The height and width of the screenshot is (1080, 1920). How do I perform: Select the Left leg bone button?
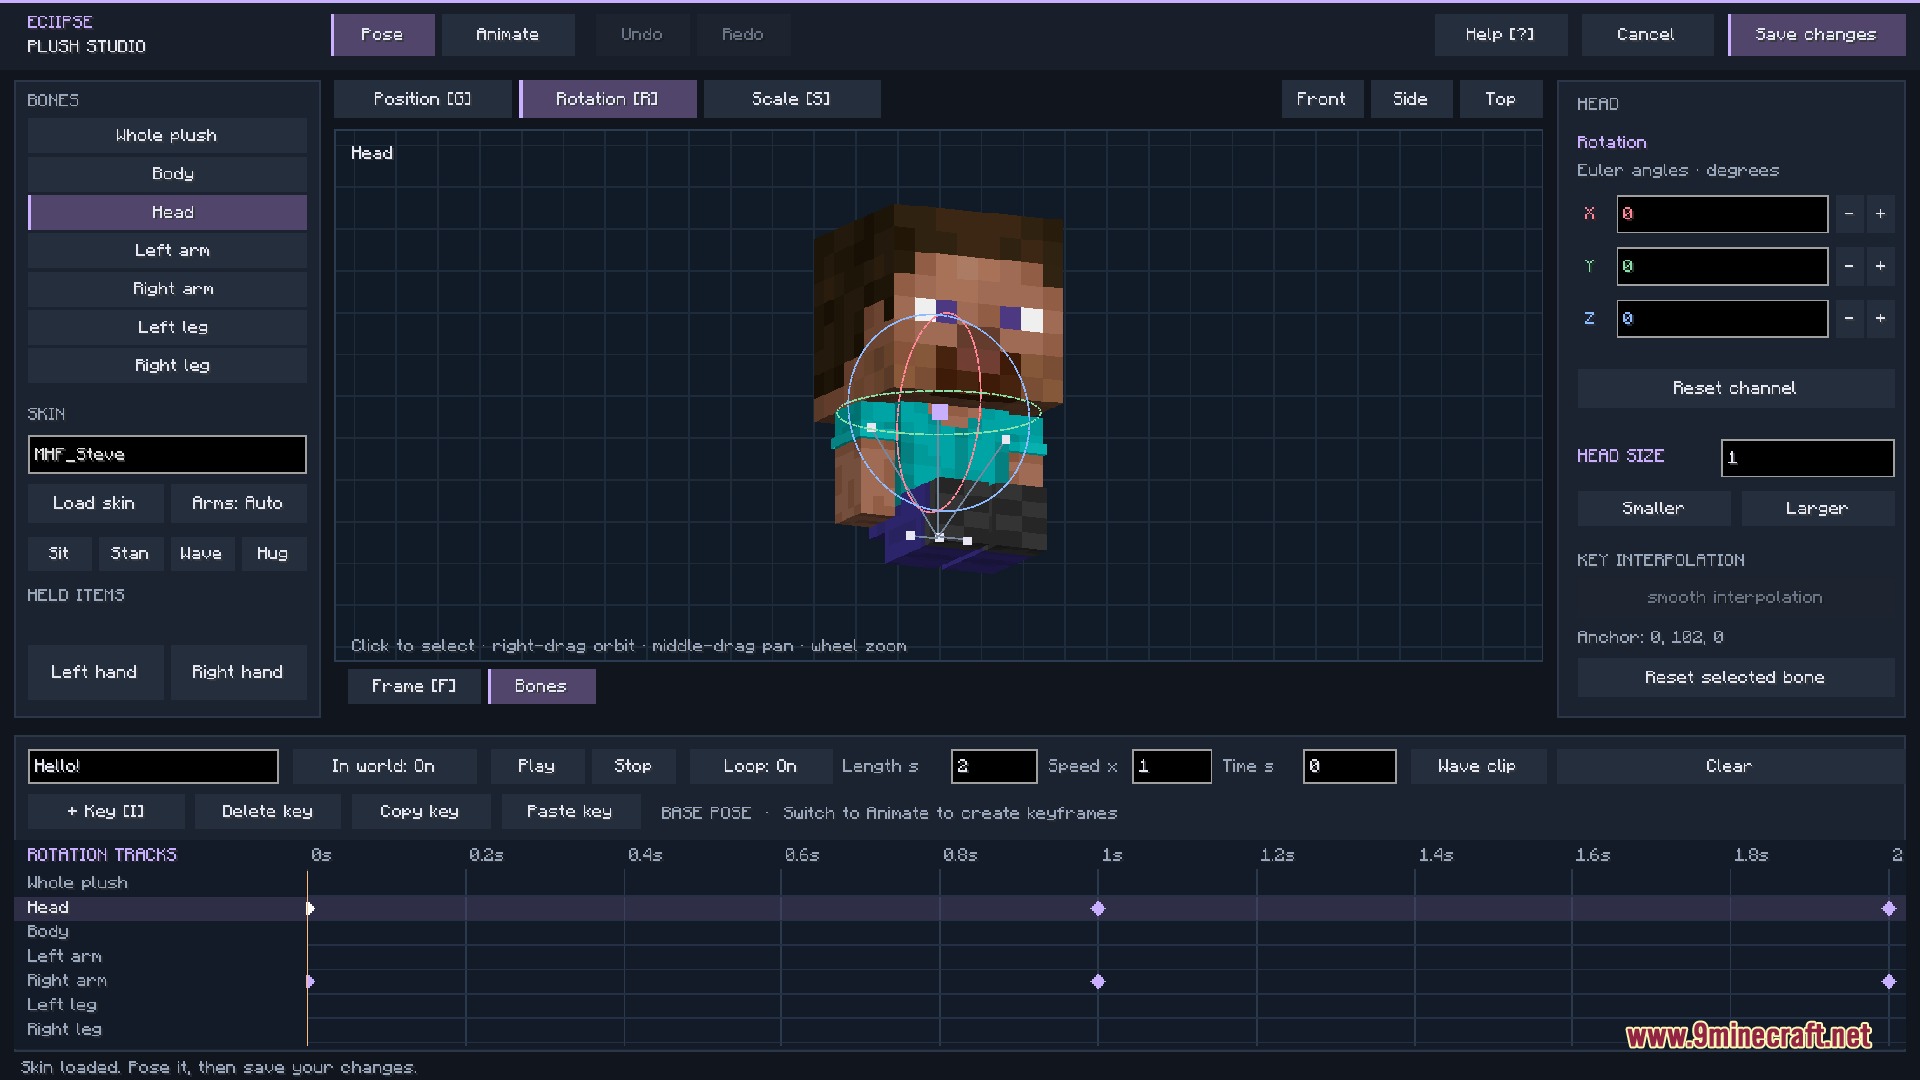tap(167, 328)
